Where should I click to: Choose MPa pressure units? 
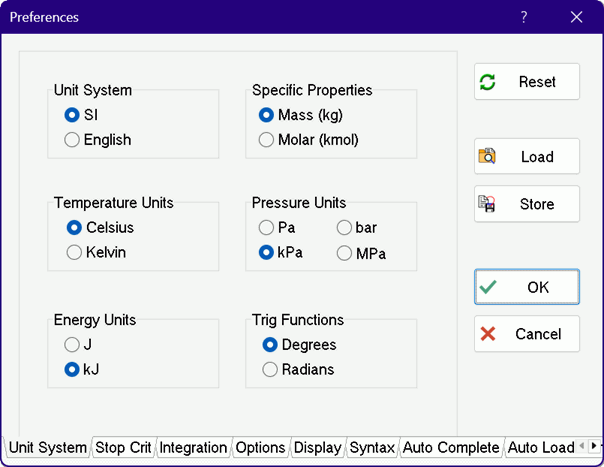tap(345, 253)
